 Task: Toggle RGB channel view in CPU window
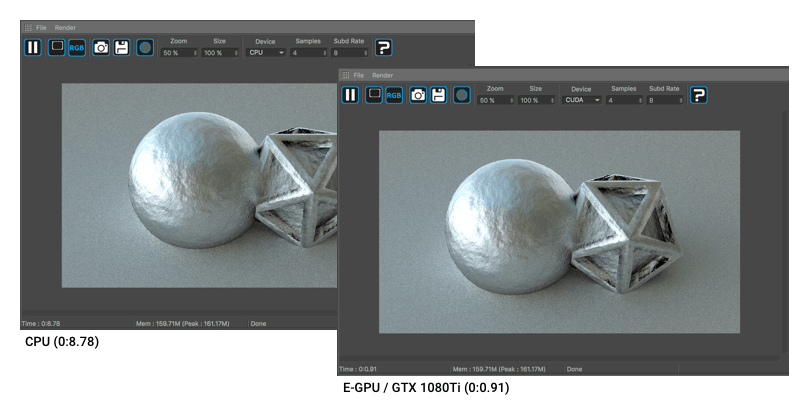pos(77,47)
